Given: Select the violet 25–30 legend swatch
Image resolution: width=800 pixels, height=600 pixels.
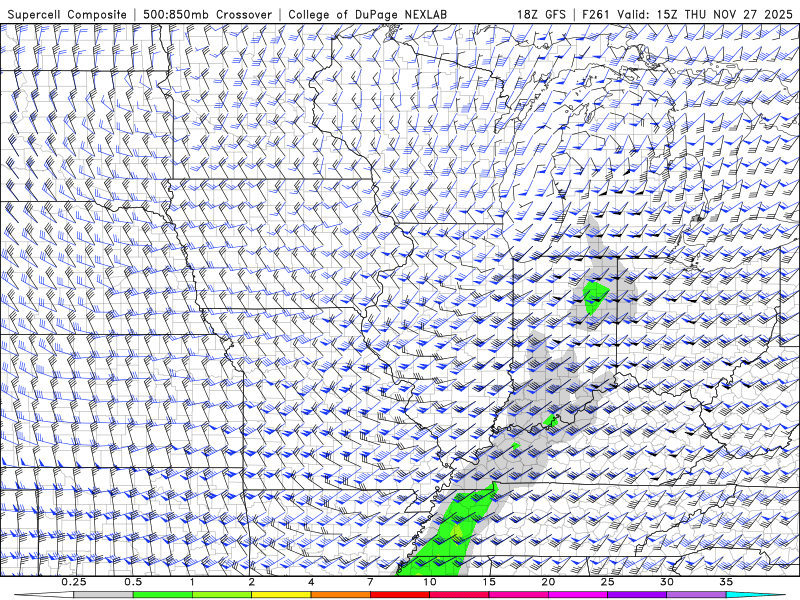Looking at the screenshot, I should [x=637, y=595].
